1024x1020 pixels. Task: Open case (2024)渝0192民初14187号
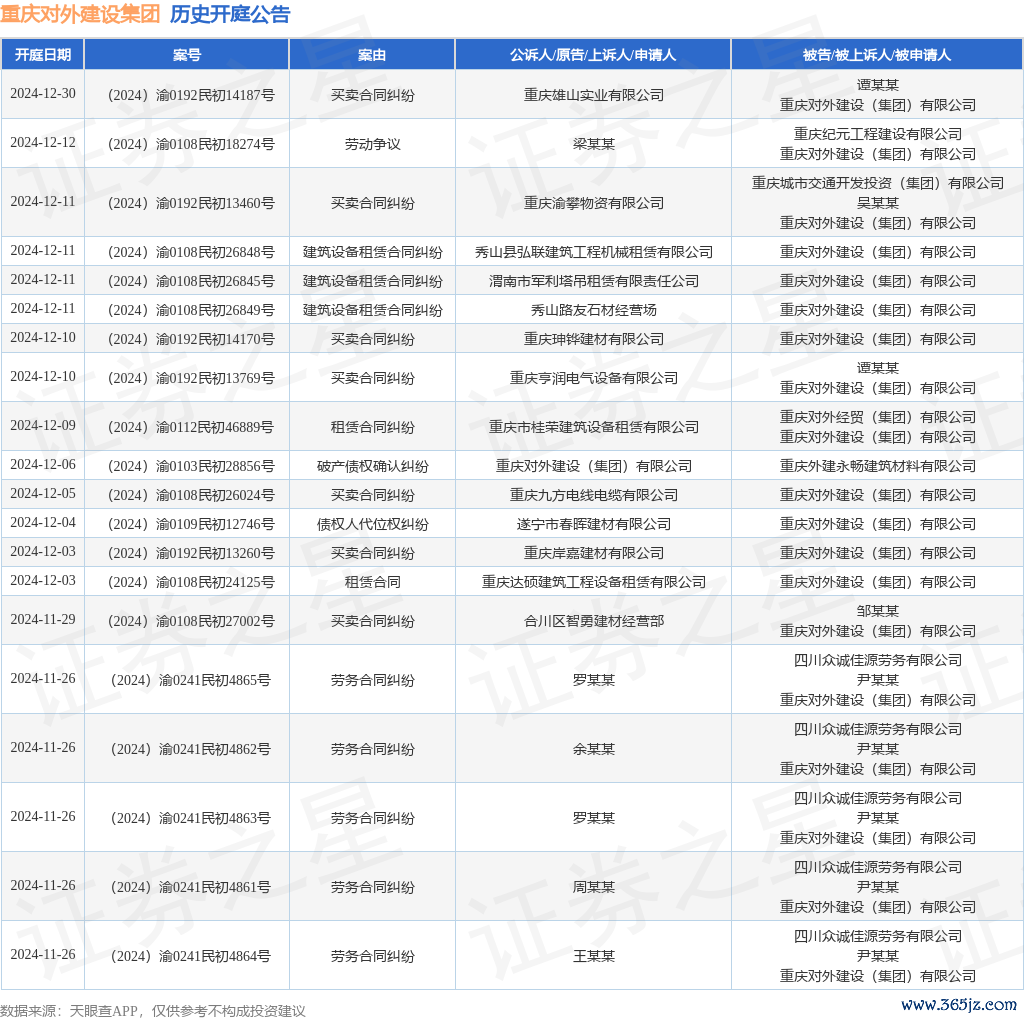coord(187,95)
